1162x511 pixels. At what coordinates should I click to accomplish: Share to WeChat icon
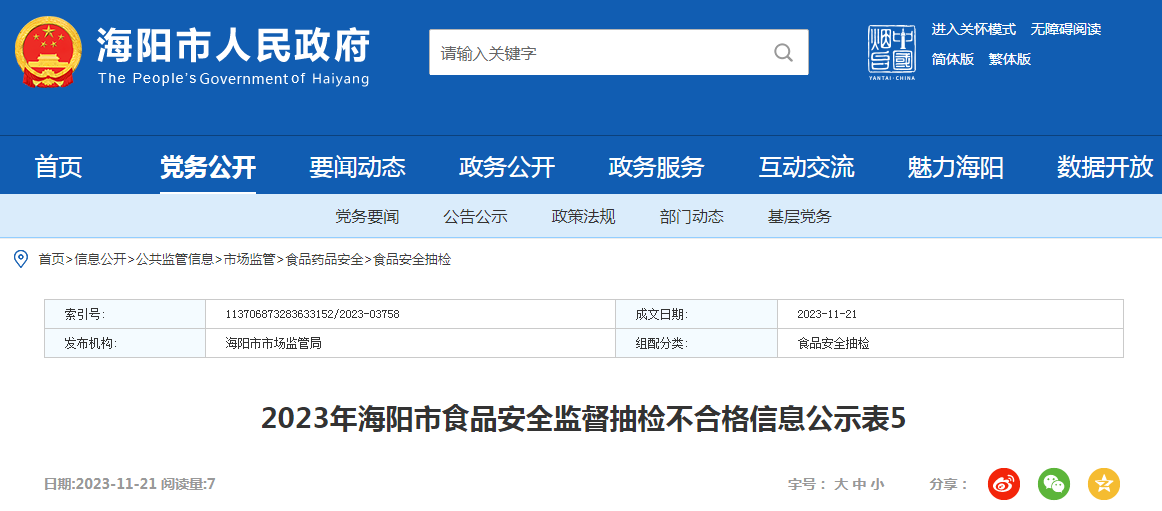click(1054, 484)
